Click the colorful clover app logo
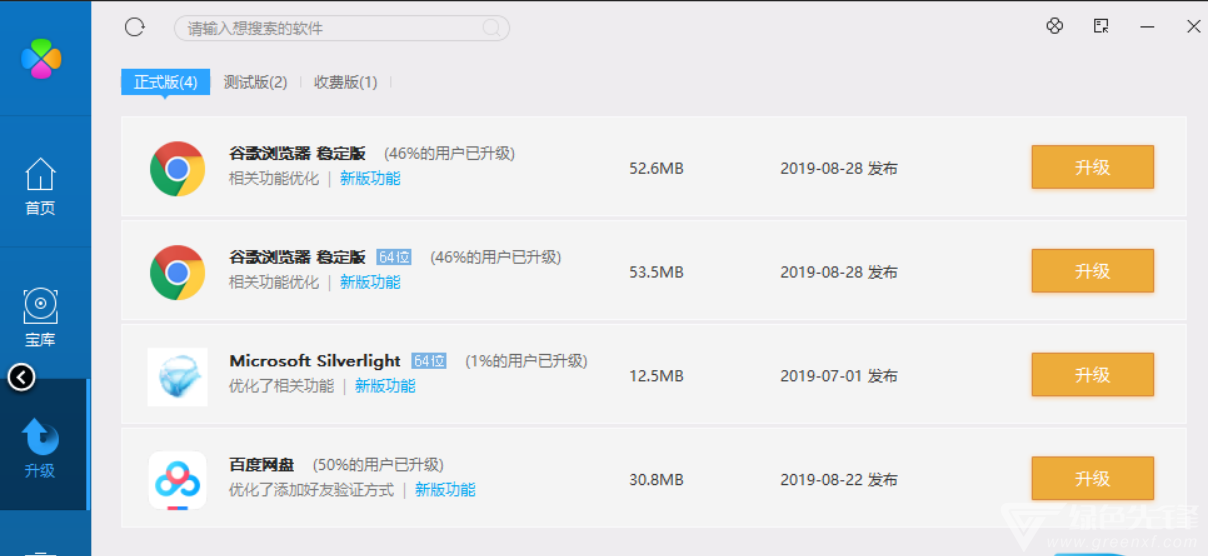This screenshot has width=1208, height=556. coord(41,58)
